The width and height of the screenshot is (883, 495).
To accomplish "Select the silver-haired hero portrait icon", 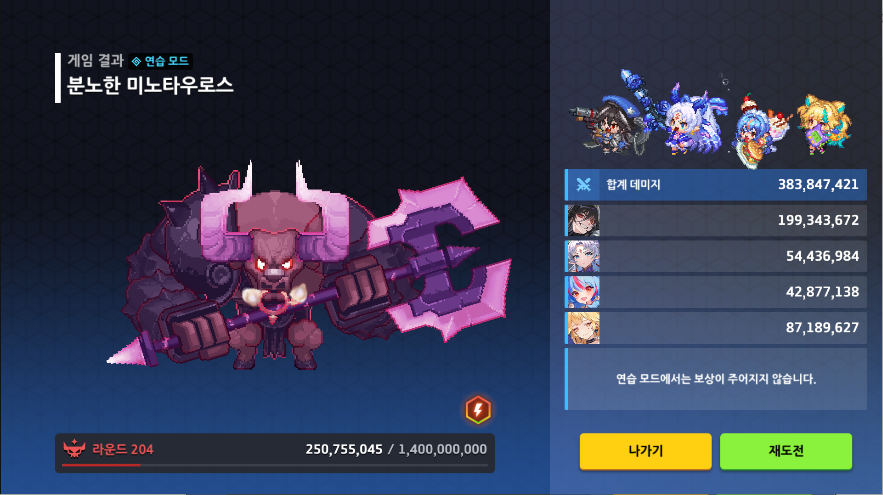I will pyautogui.click(x=583, y=256).
